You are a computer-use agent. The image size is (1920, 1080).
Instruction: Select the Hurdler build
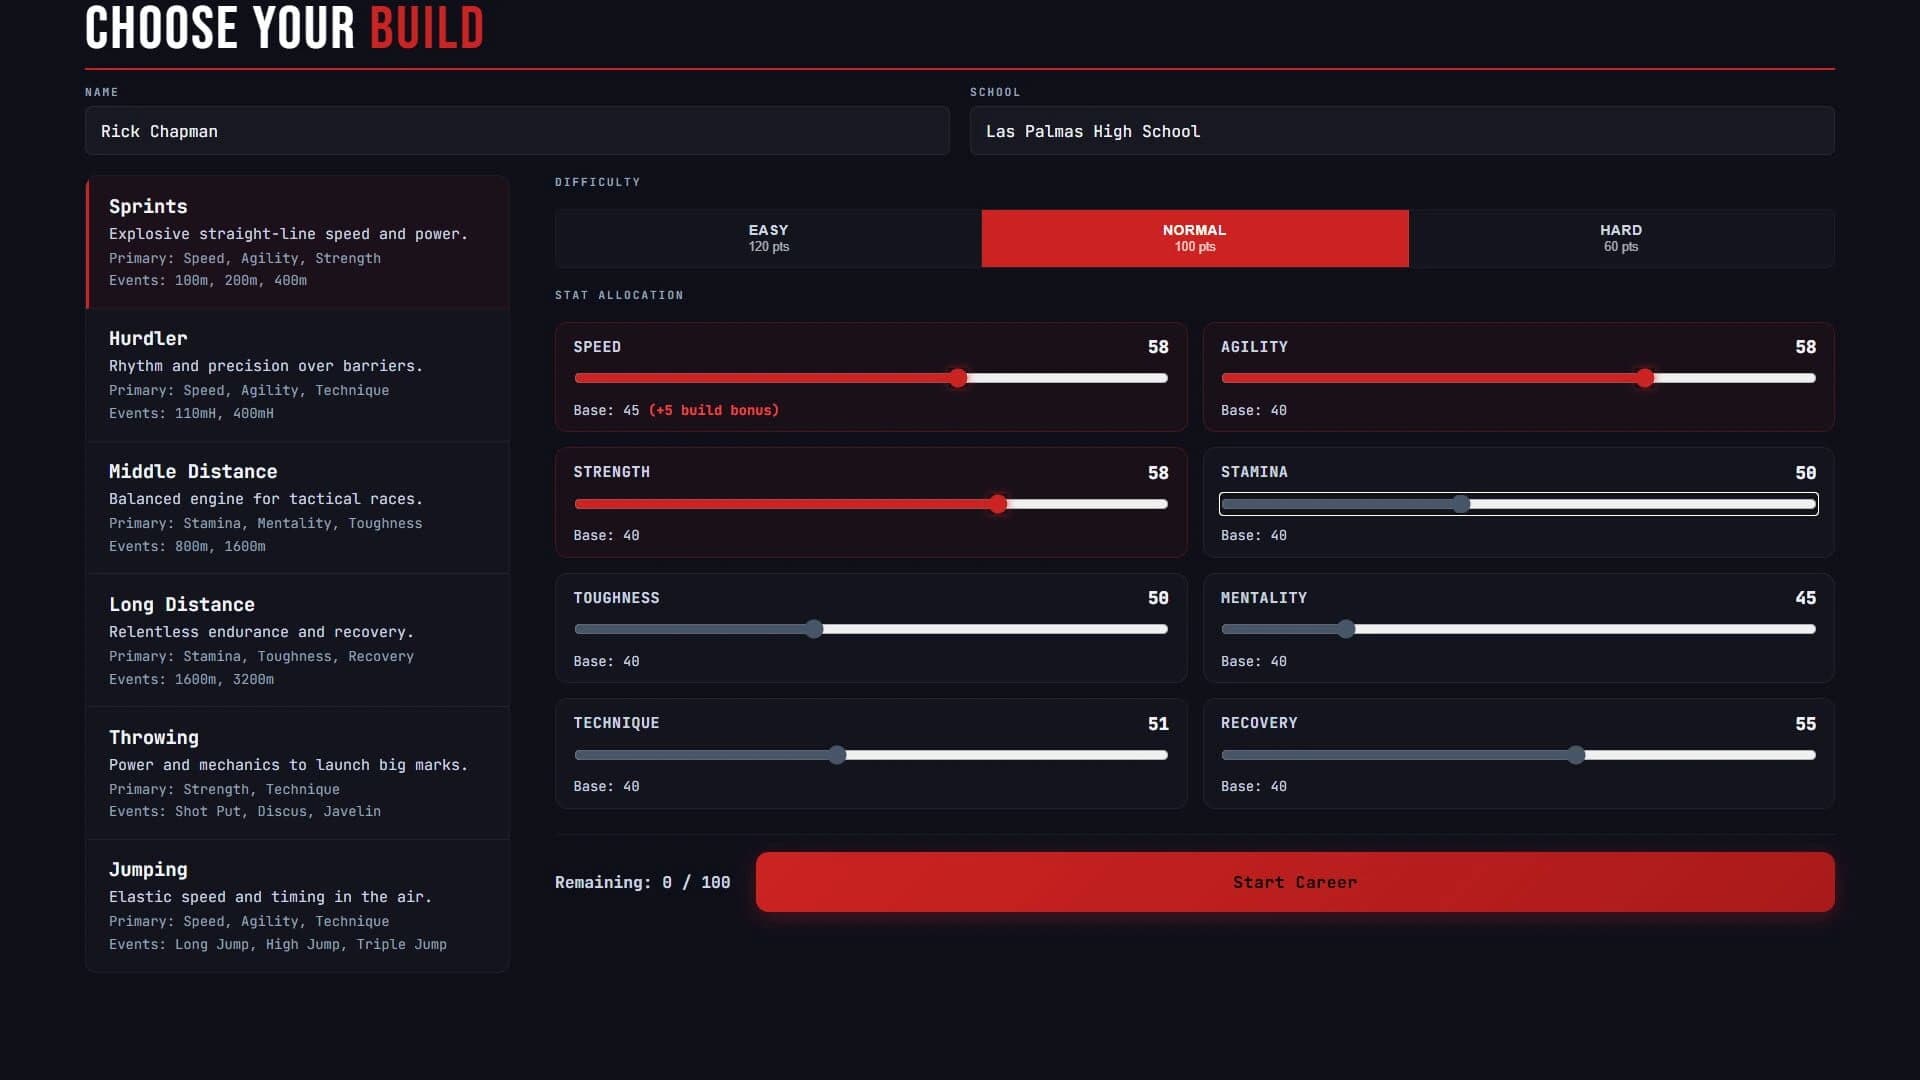(296, 375)
